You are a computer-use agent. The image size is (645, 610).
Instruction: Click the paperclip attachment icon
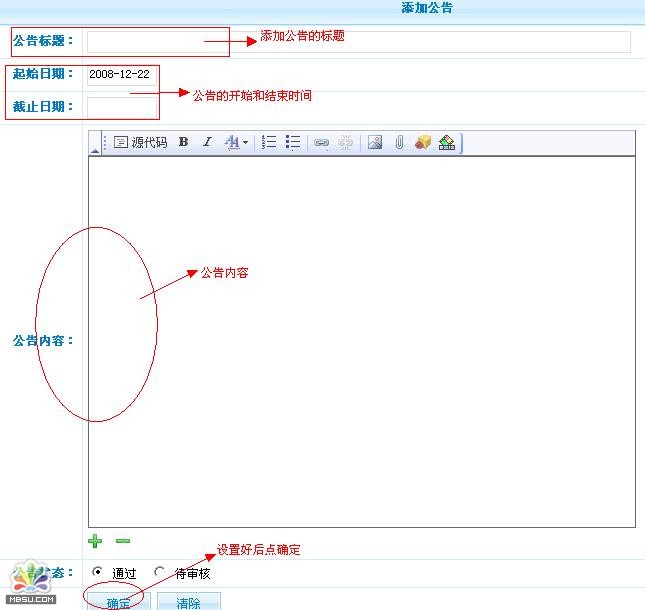pos(398,143)
